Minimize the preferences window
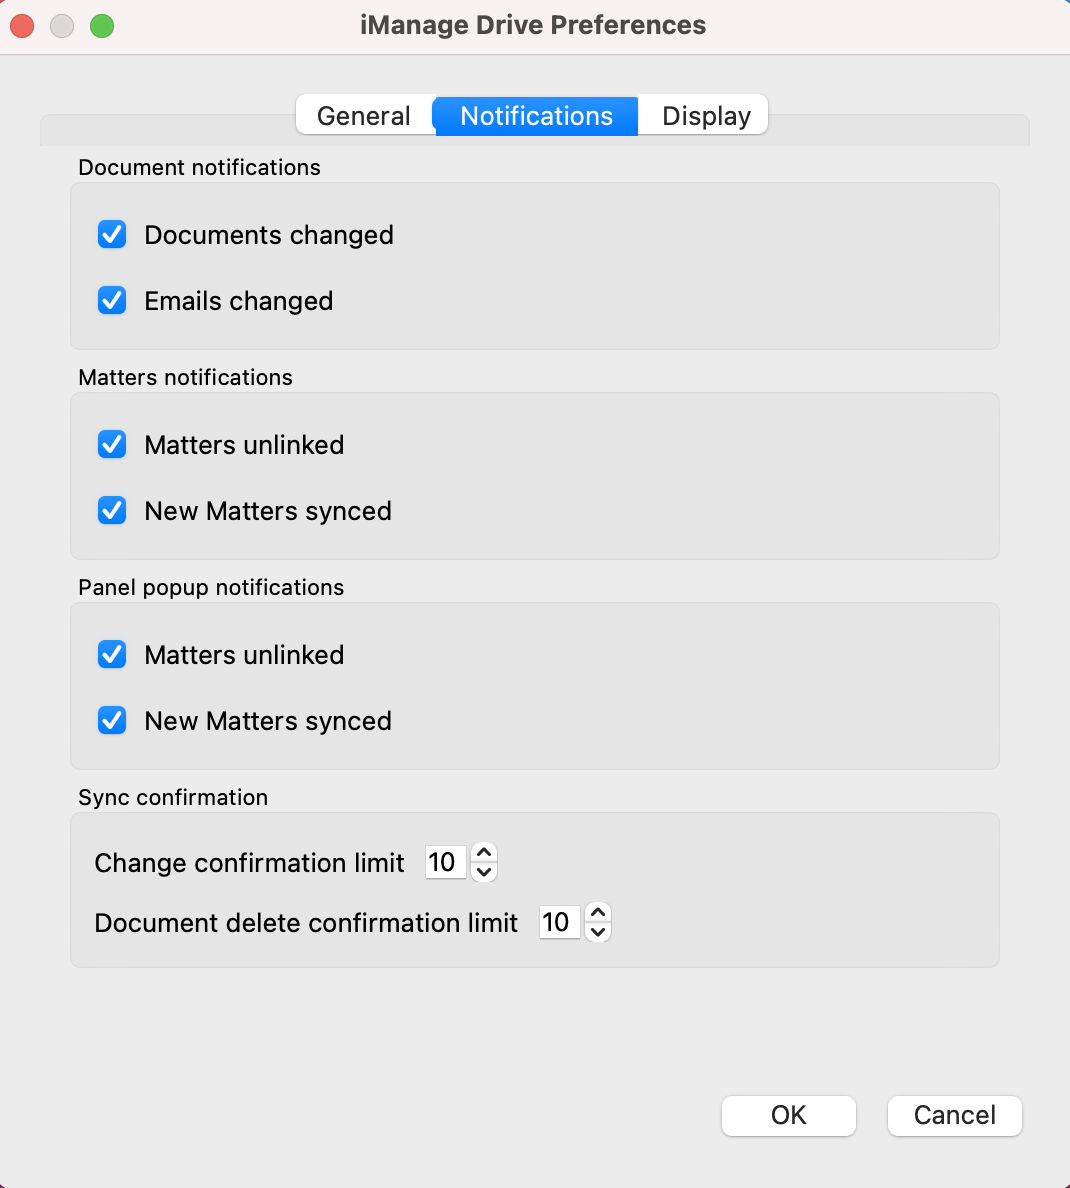Image resolution: width=1070 pixels, height=1188 pixels. pos(61,26)
